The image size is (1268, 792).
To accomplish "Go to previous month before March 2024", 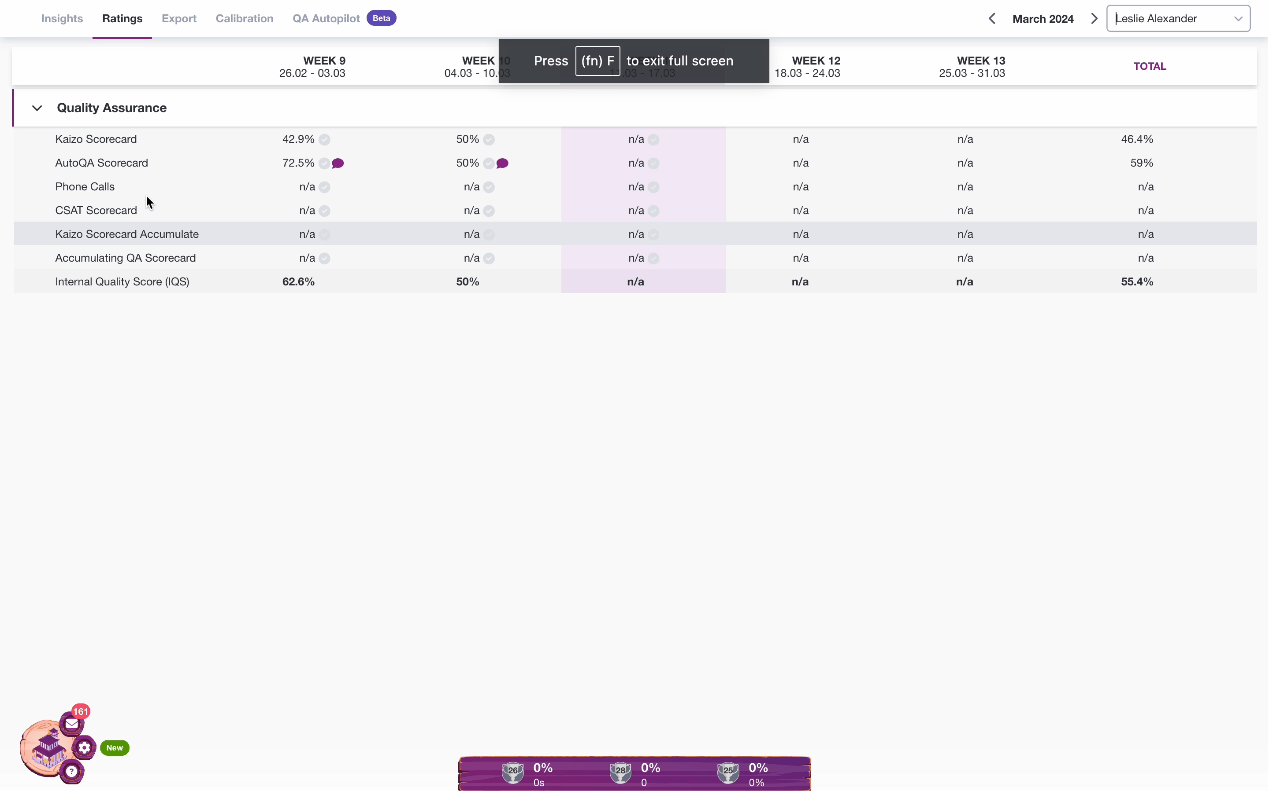I will [992, 18].
